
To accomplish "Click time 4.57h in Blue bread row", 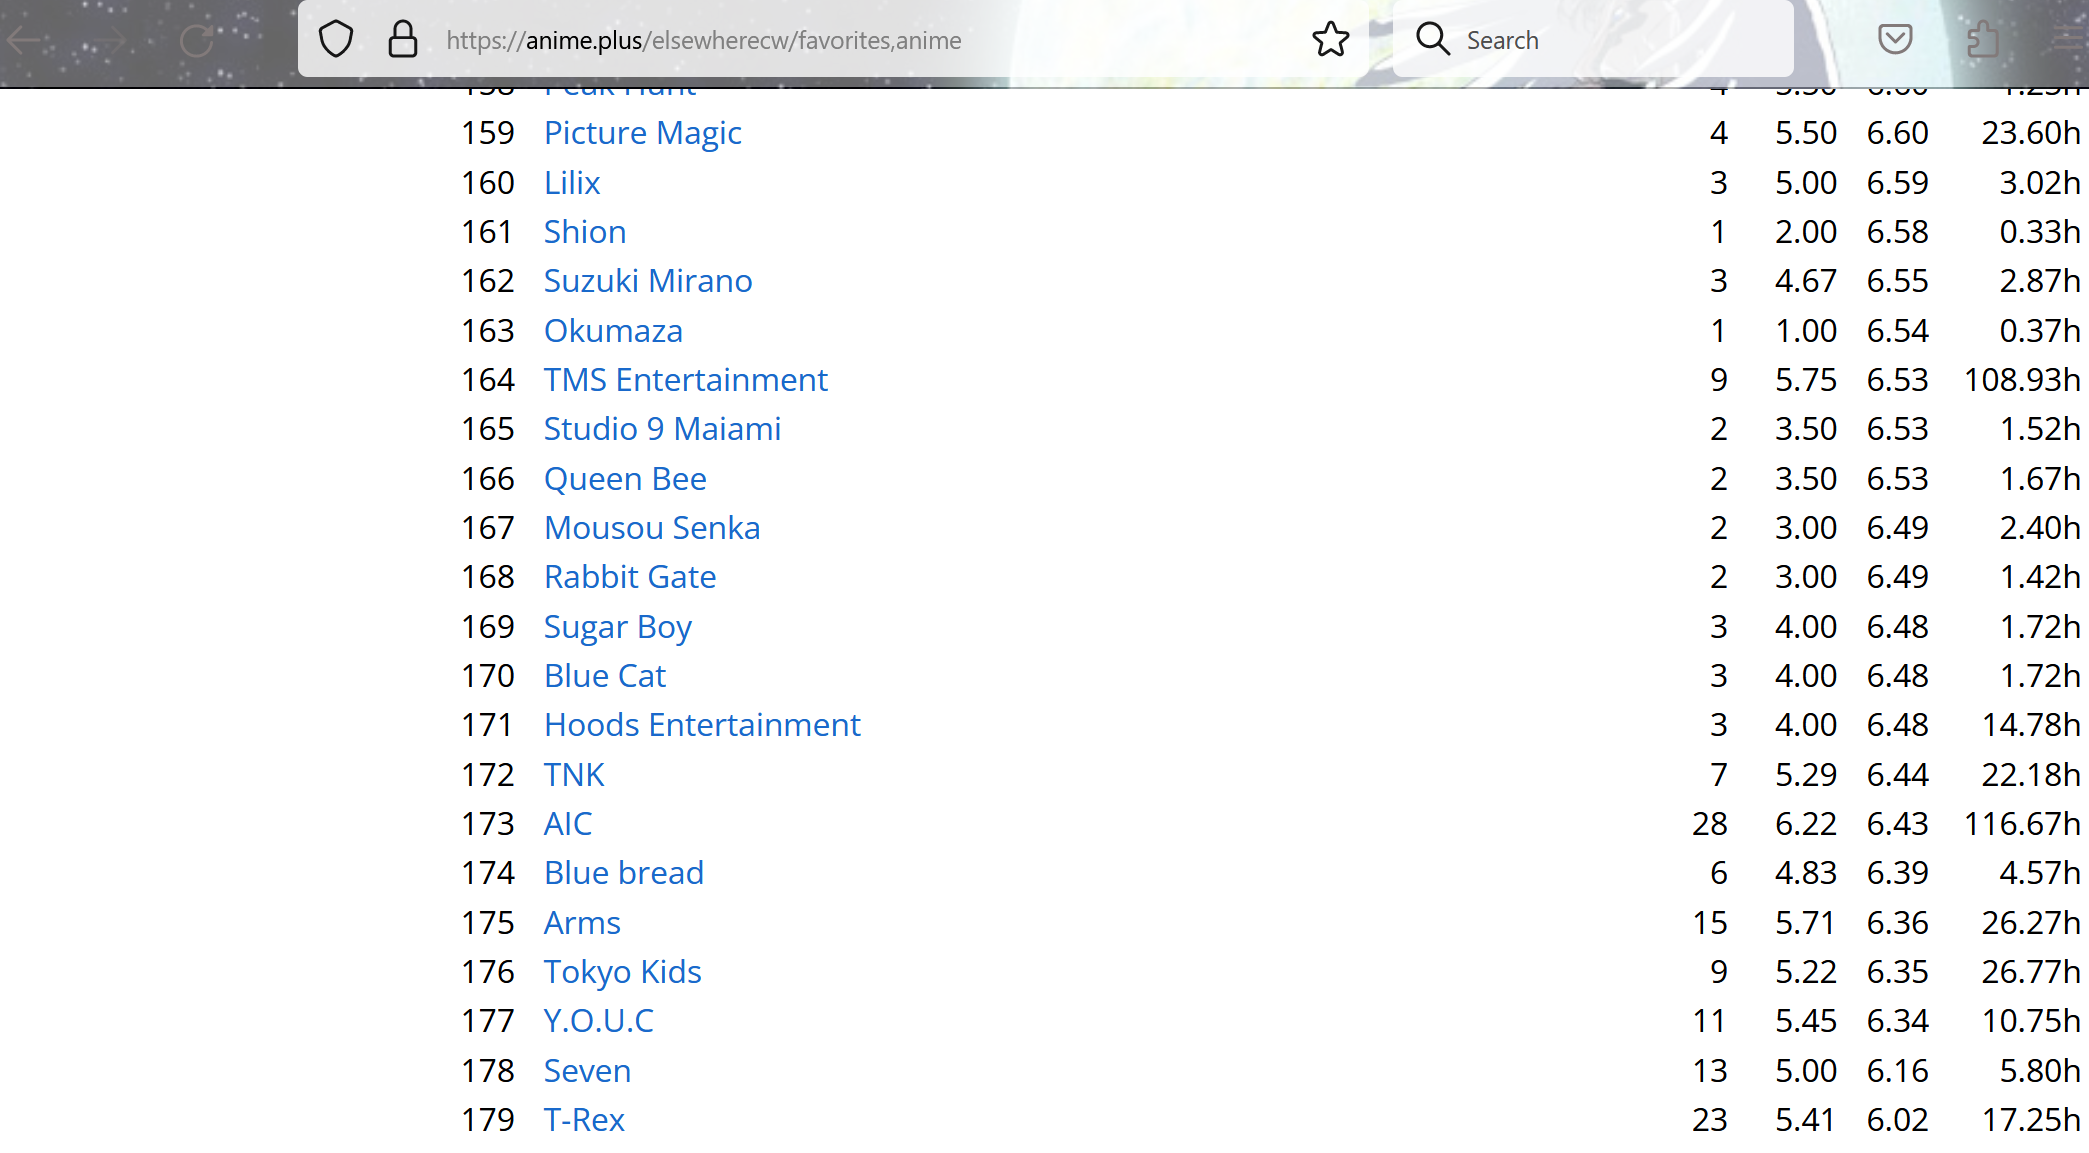I will 2040,873.
